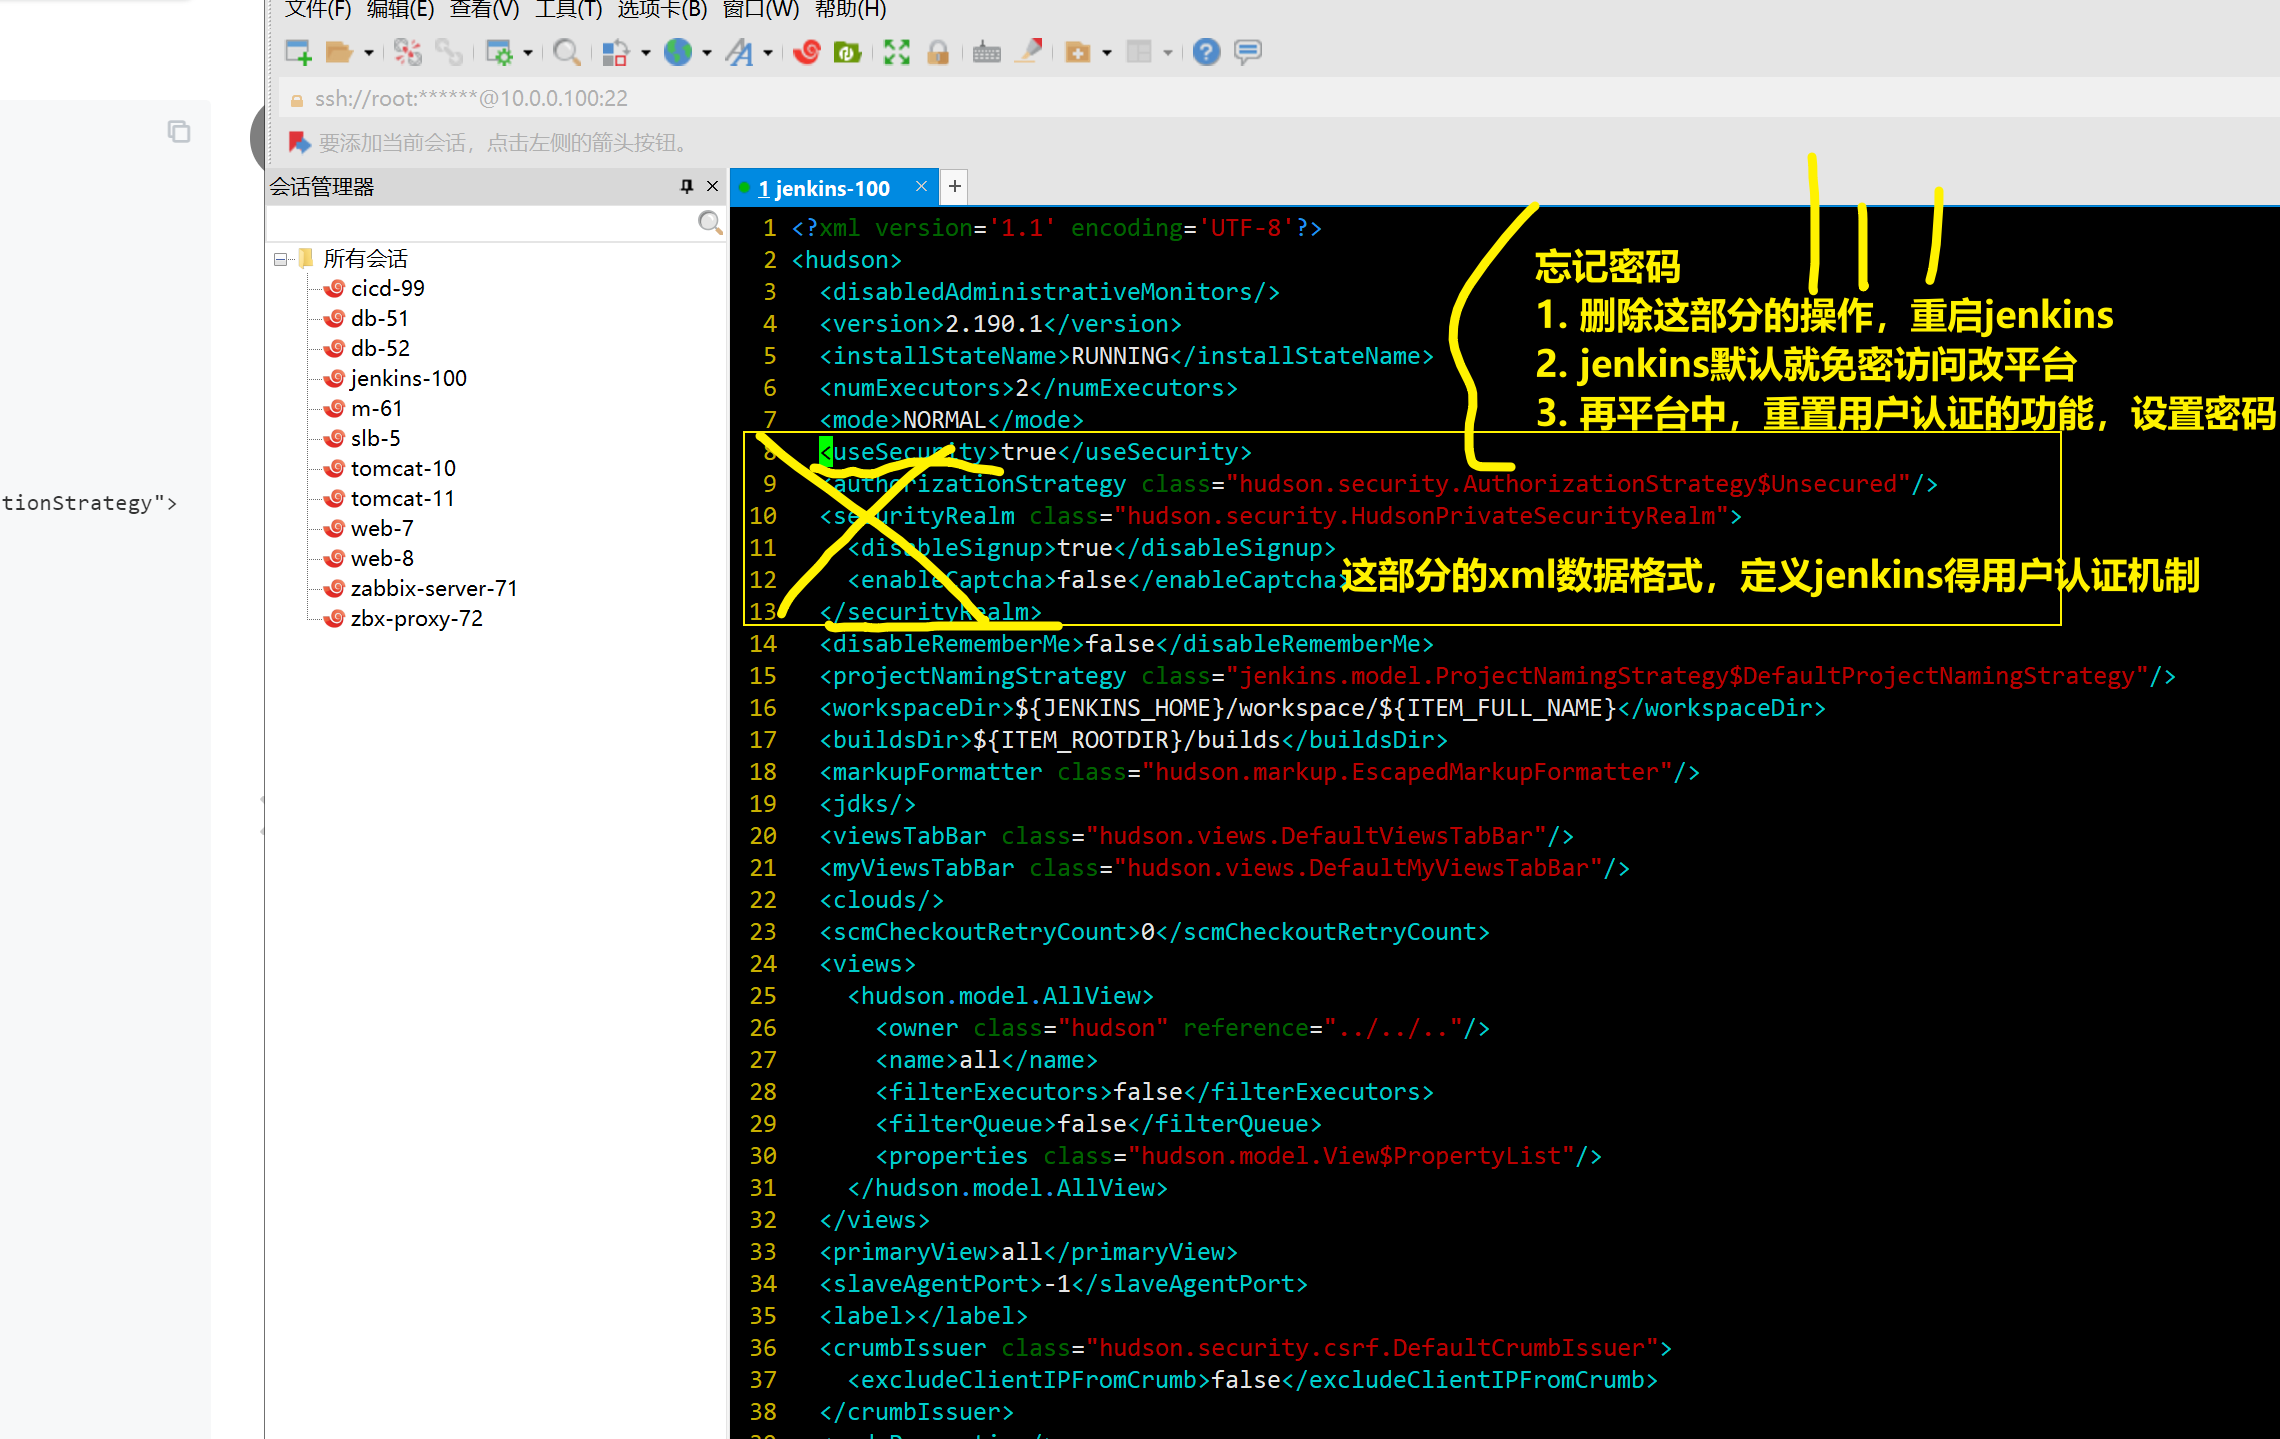Open the font dropdown arrow
The height and width of the screenshot is (1439, 2280).
click(x=768, y=53)
